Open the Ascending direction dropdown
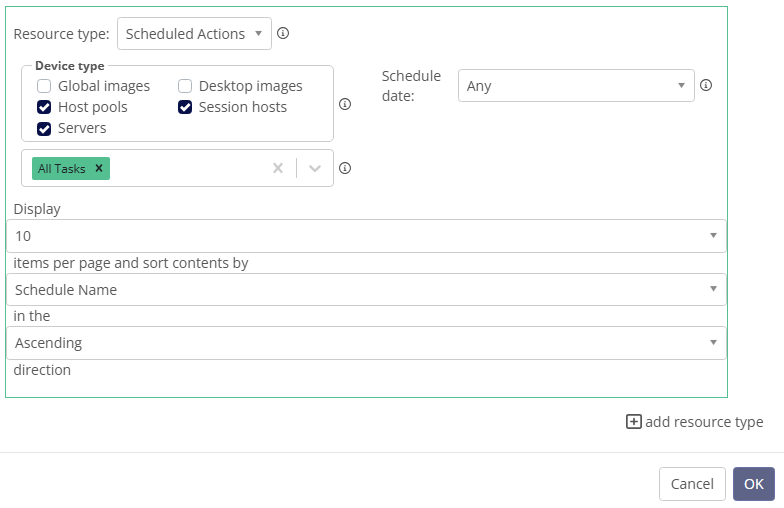This screenshot has width=784, height=508. [366, 343]
